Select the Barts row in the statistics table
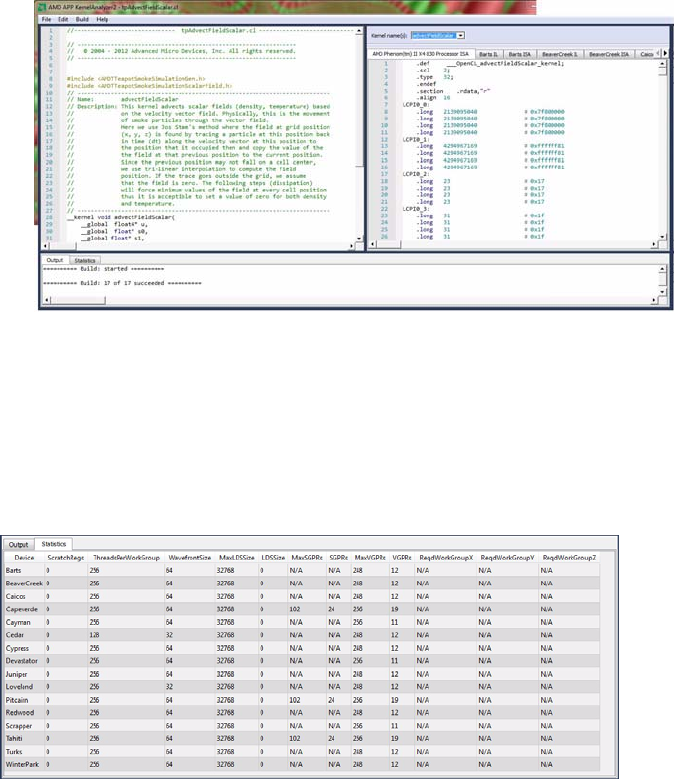674x779 pixels. coord(301,570)
